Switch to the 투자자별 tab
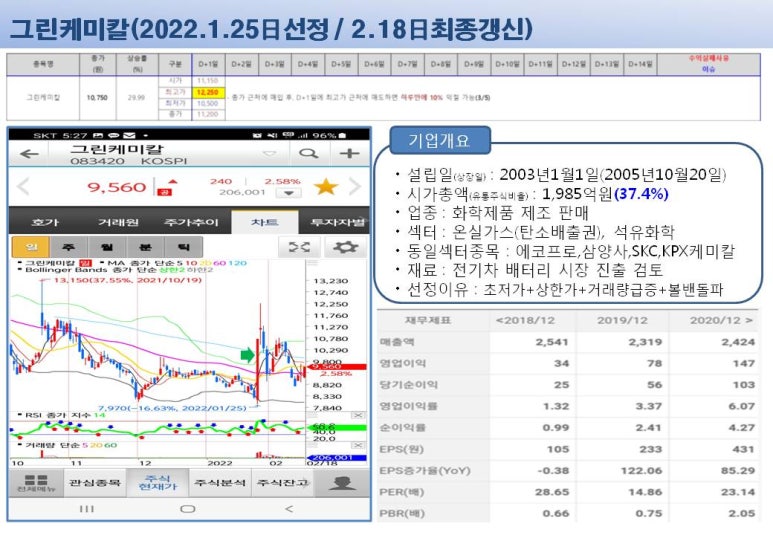Viewport: 773px width, 535px height. point(339,222)
